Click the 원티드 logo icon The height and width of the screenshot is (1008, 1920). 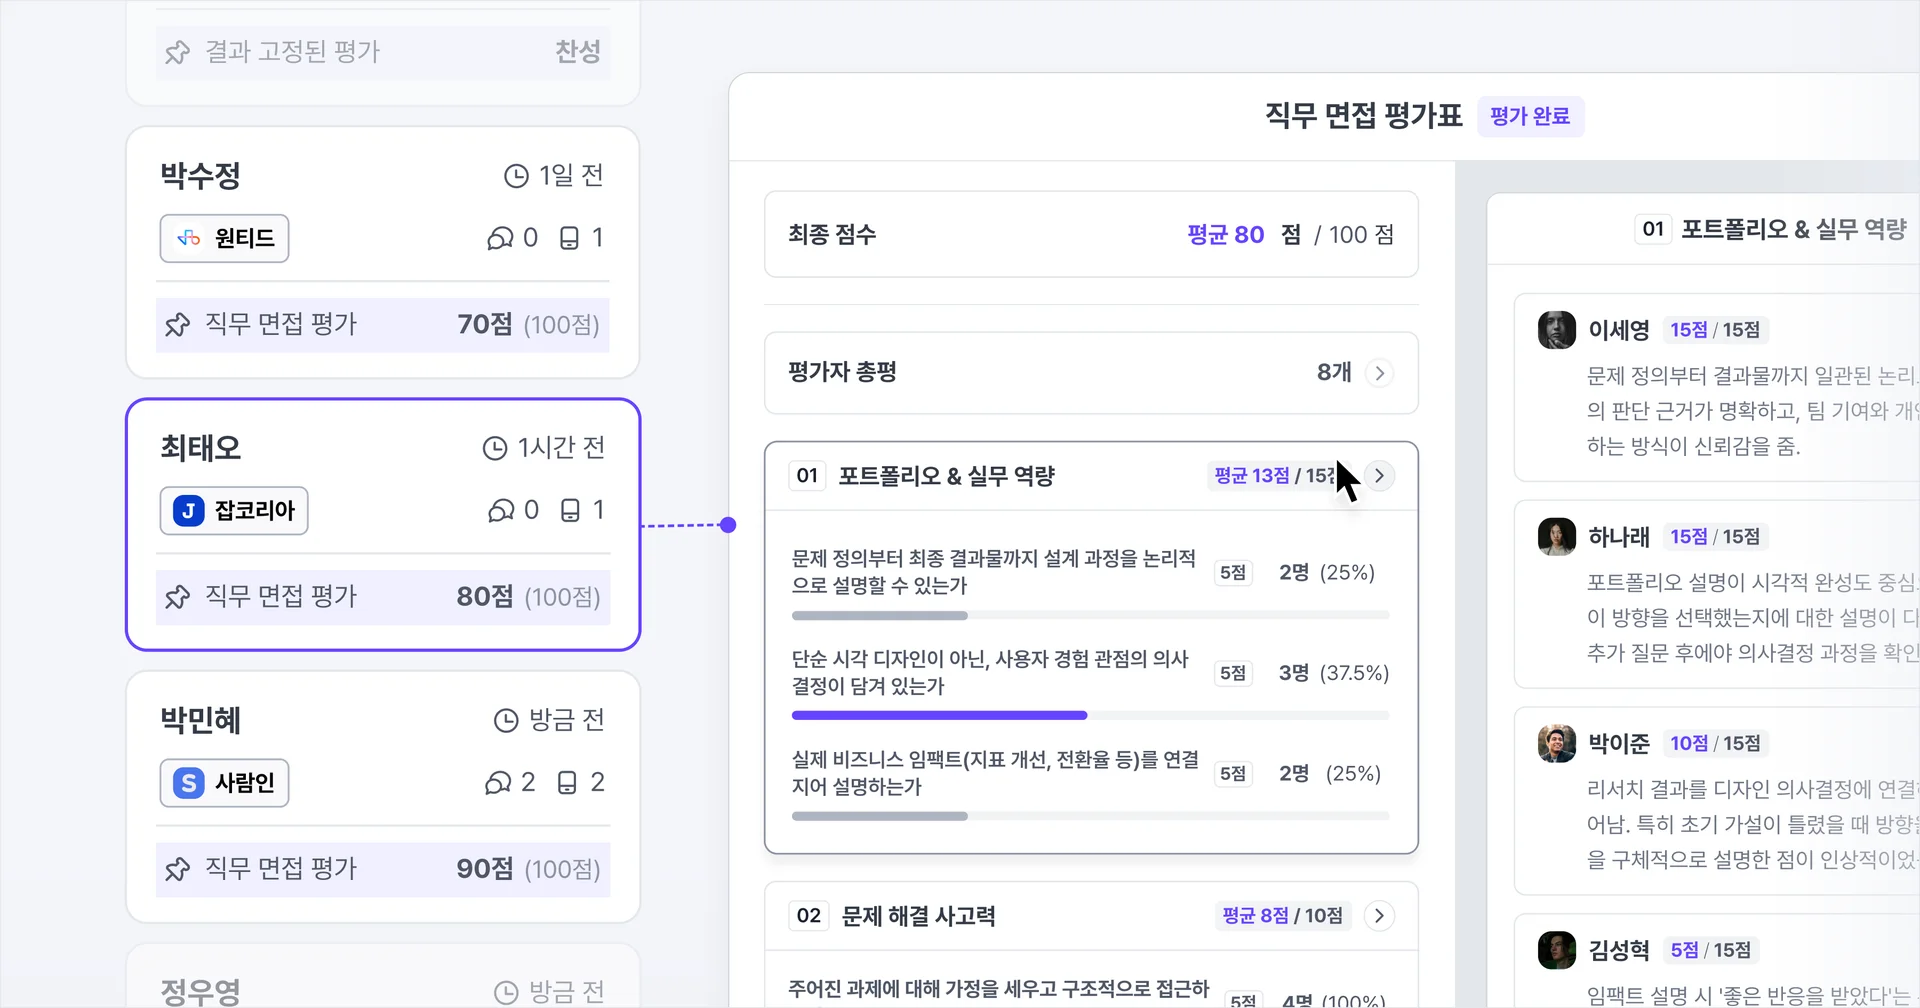[189, 238]
